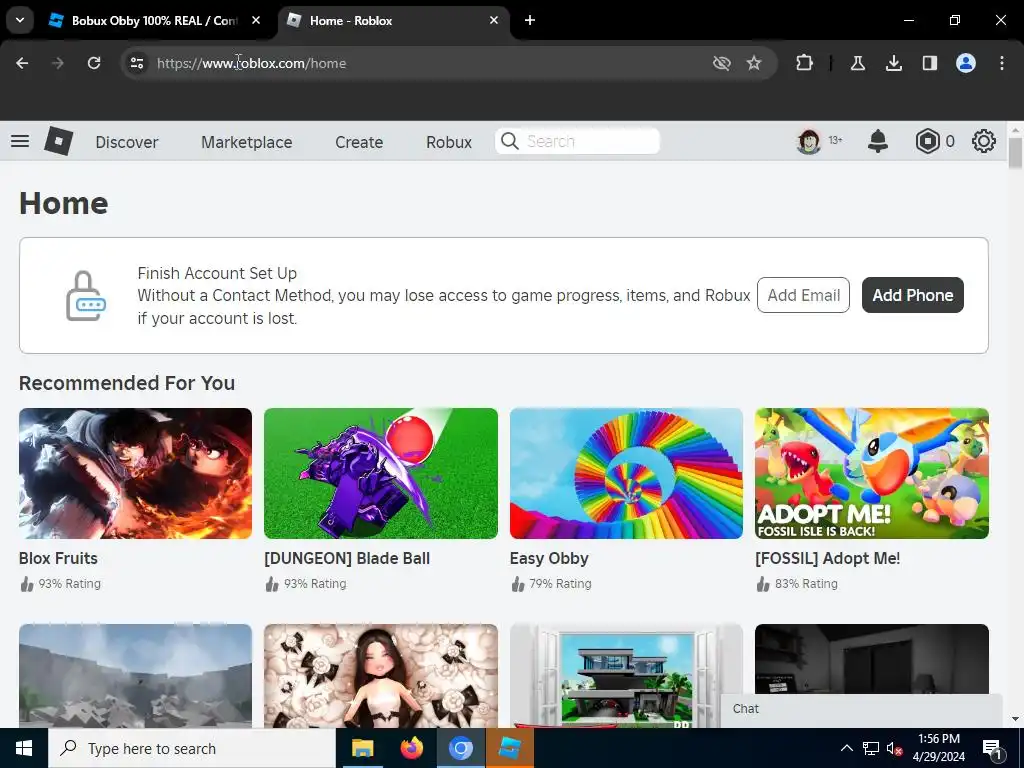1024x768 pixels.
Task: Click the Add Phone button
Action: [x=912, y=295]
